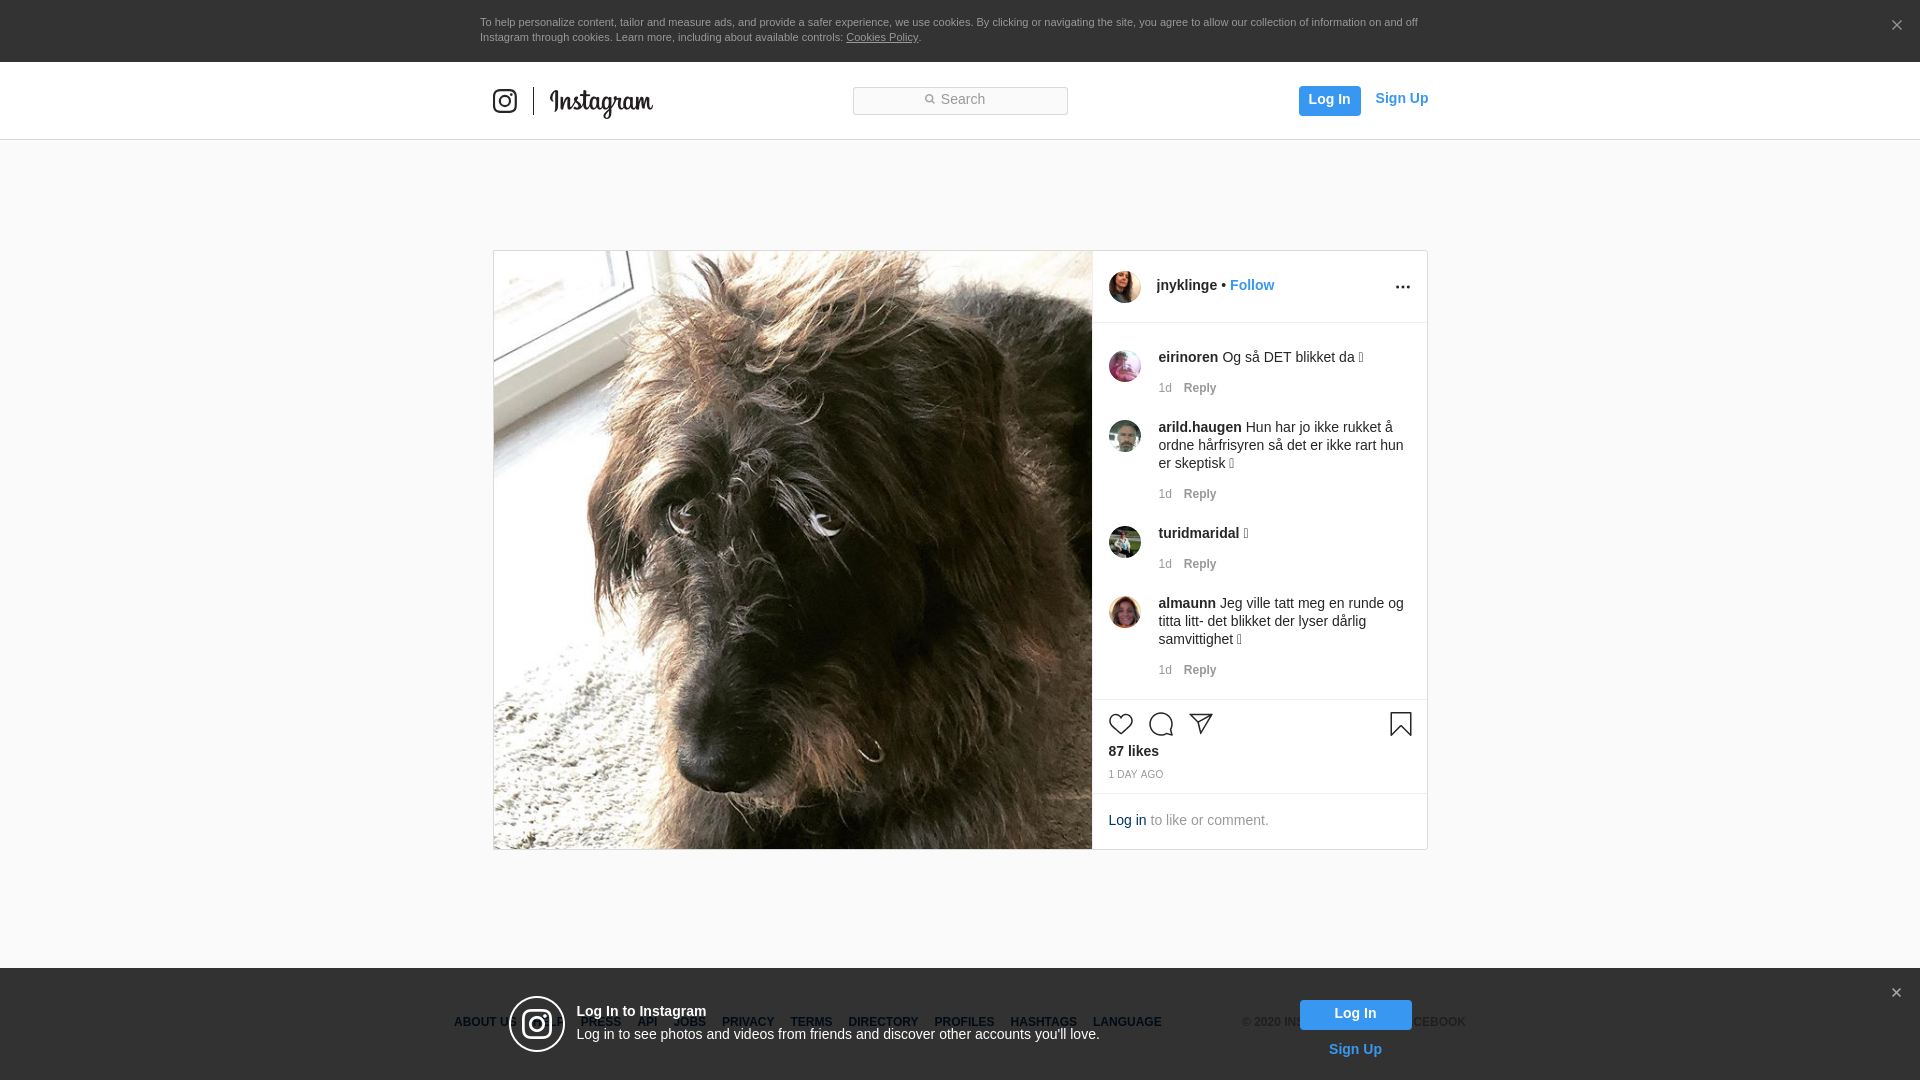Click the 1d timestamp on eirinoren's comment
The image size is (1920, 1080).
click(1165, 388)
